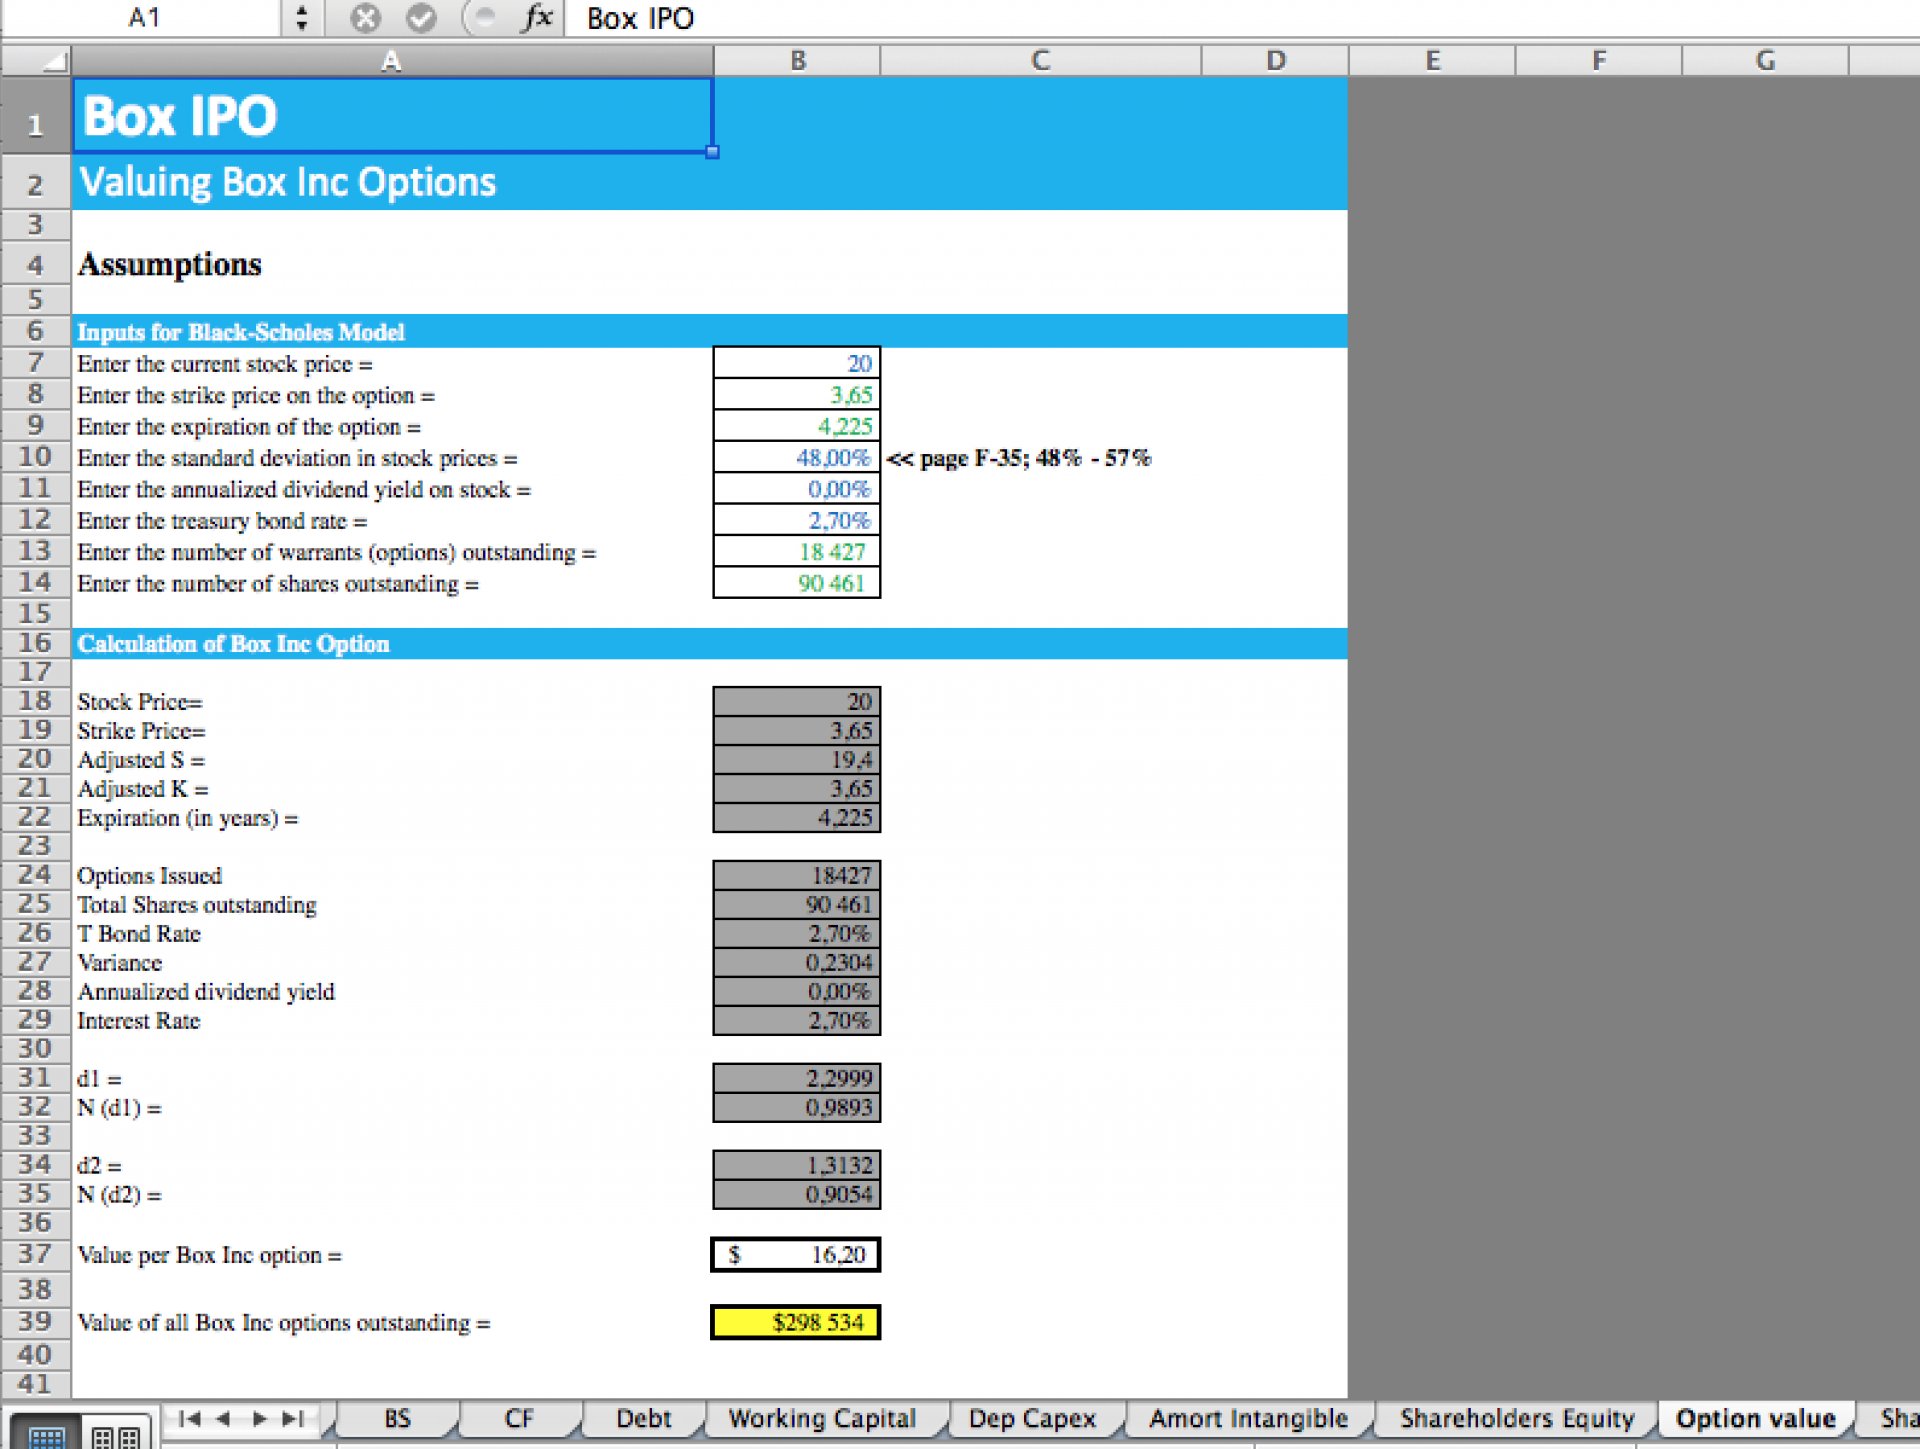Click Variance value 0,2304

point(797,963)
